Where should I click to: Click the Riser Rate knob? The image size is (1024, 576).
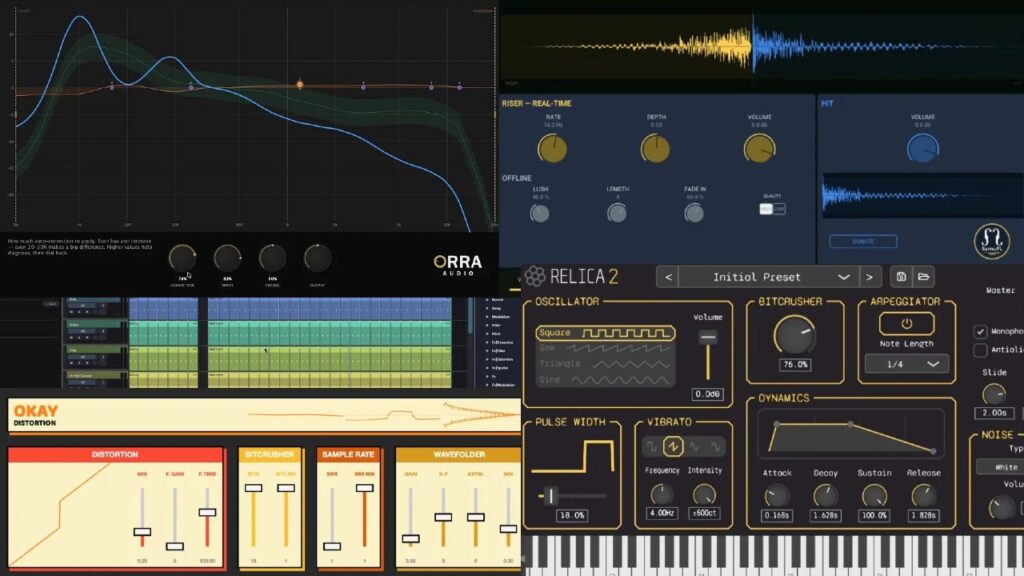coord(552,149)
